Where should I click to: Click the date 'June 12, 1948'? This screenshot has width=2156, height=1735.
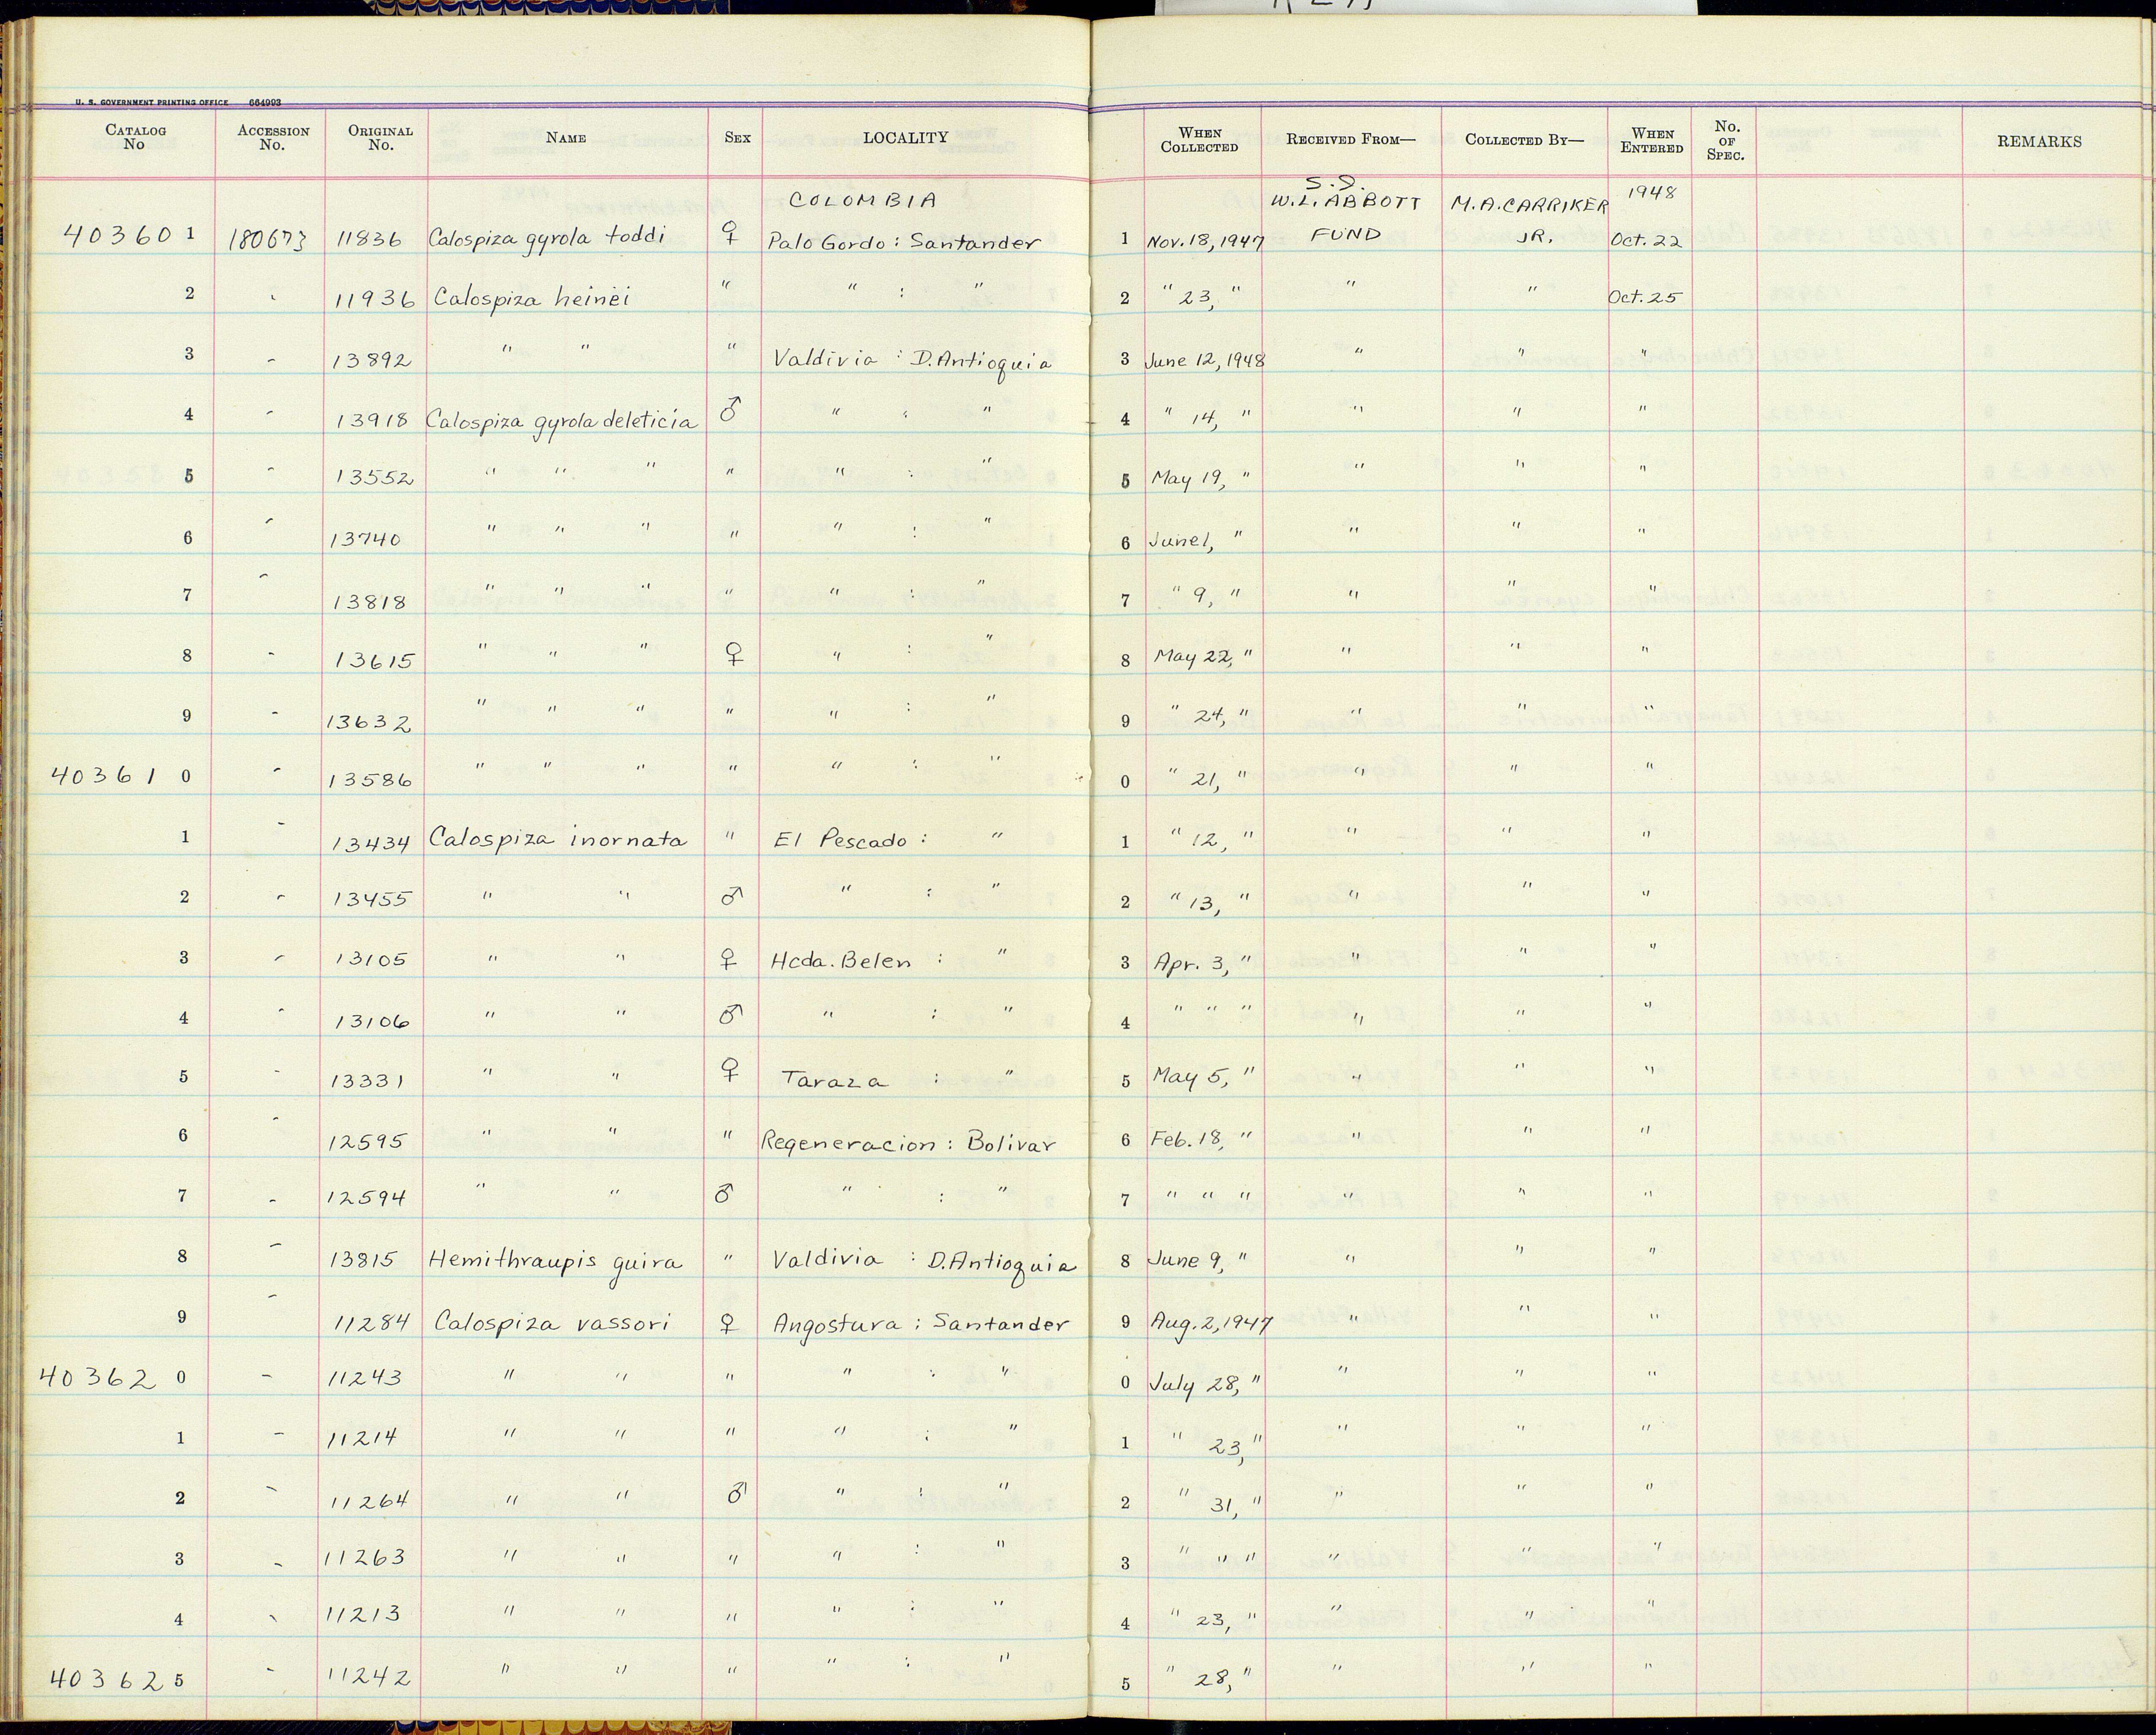pos(1205,360)
